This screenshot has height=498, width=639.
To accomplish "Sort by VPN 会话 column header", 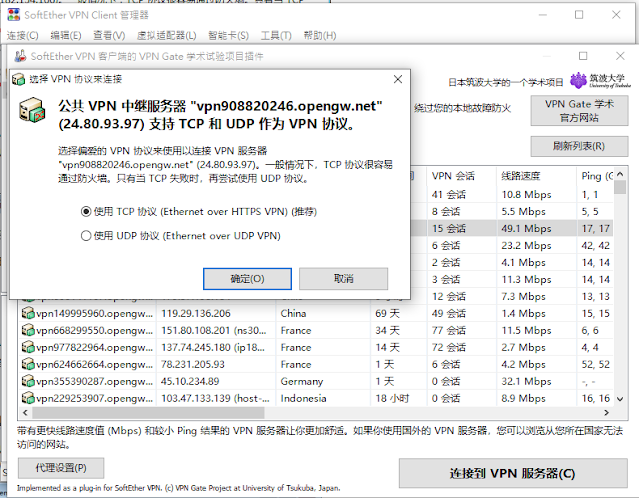I will click(x=461, y=176).
